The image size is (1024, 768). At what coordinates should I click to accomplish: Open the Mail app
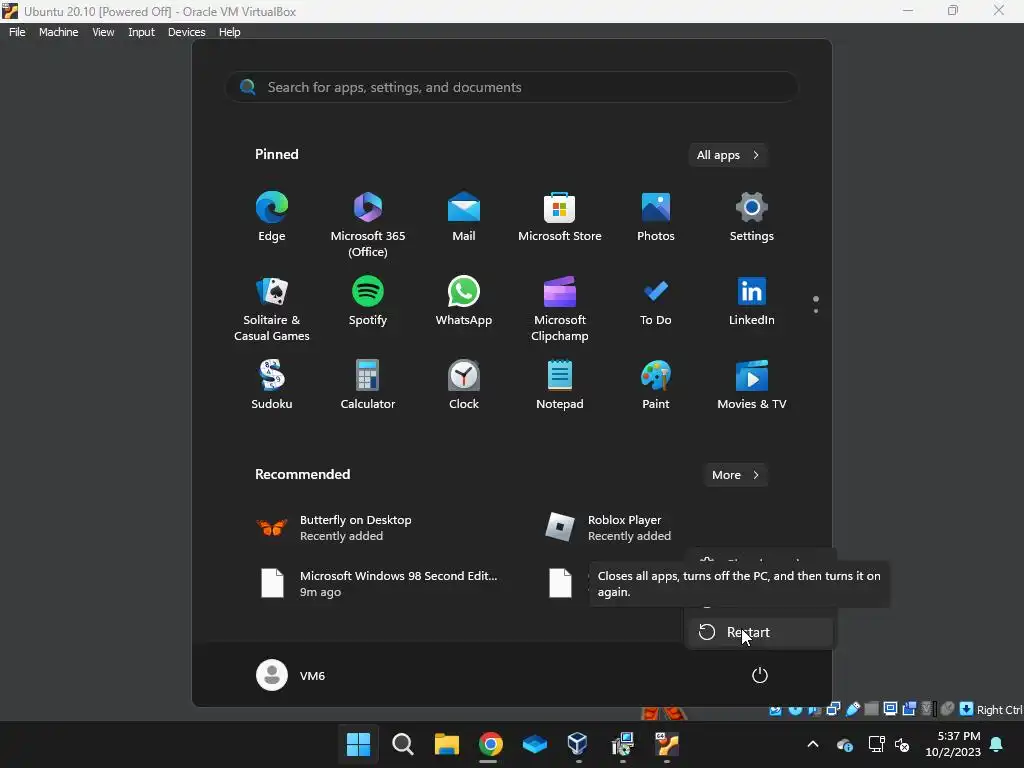[x=464, y=217]
